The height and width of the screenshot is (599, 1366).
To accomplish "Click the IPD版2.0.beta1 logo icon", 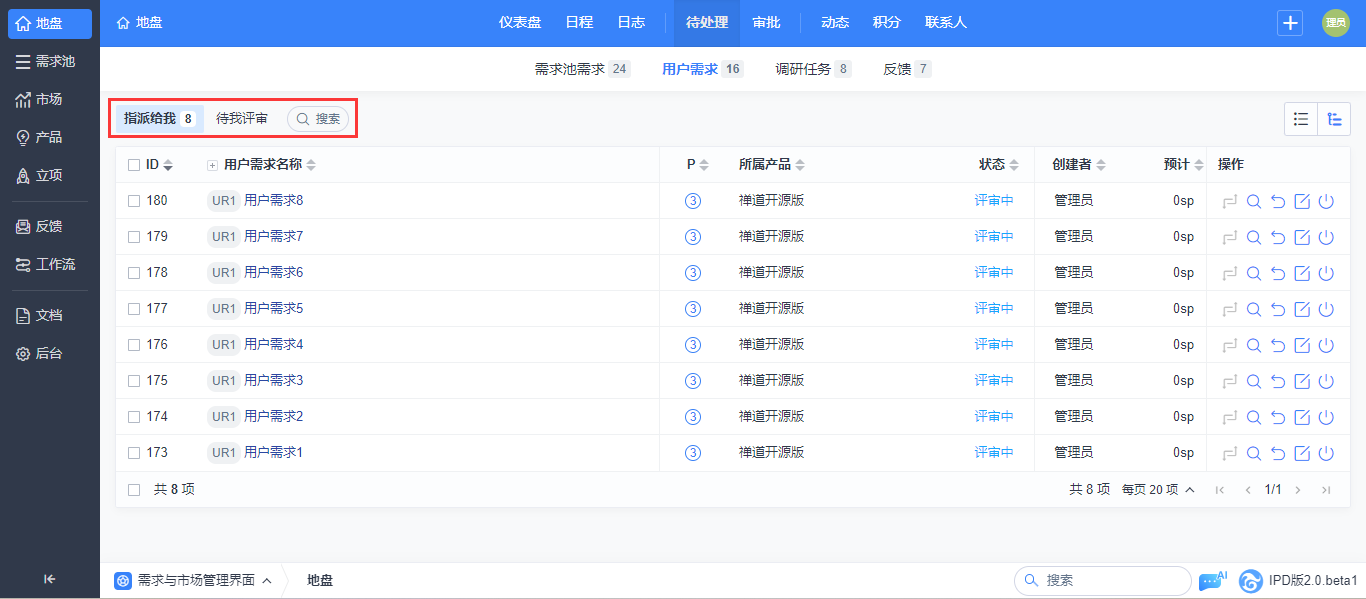I will (x=1250, y=580).
